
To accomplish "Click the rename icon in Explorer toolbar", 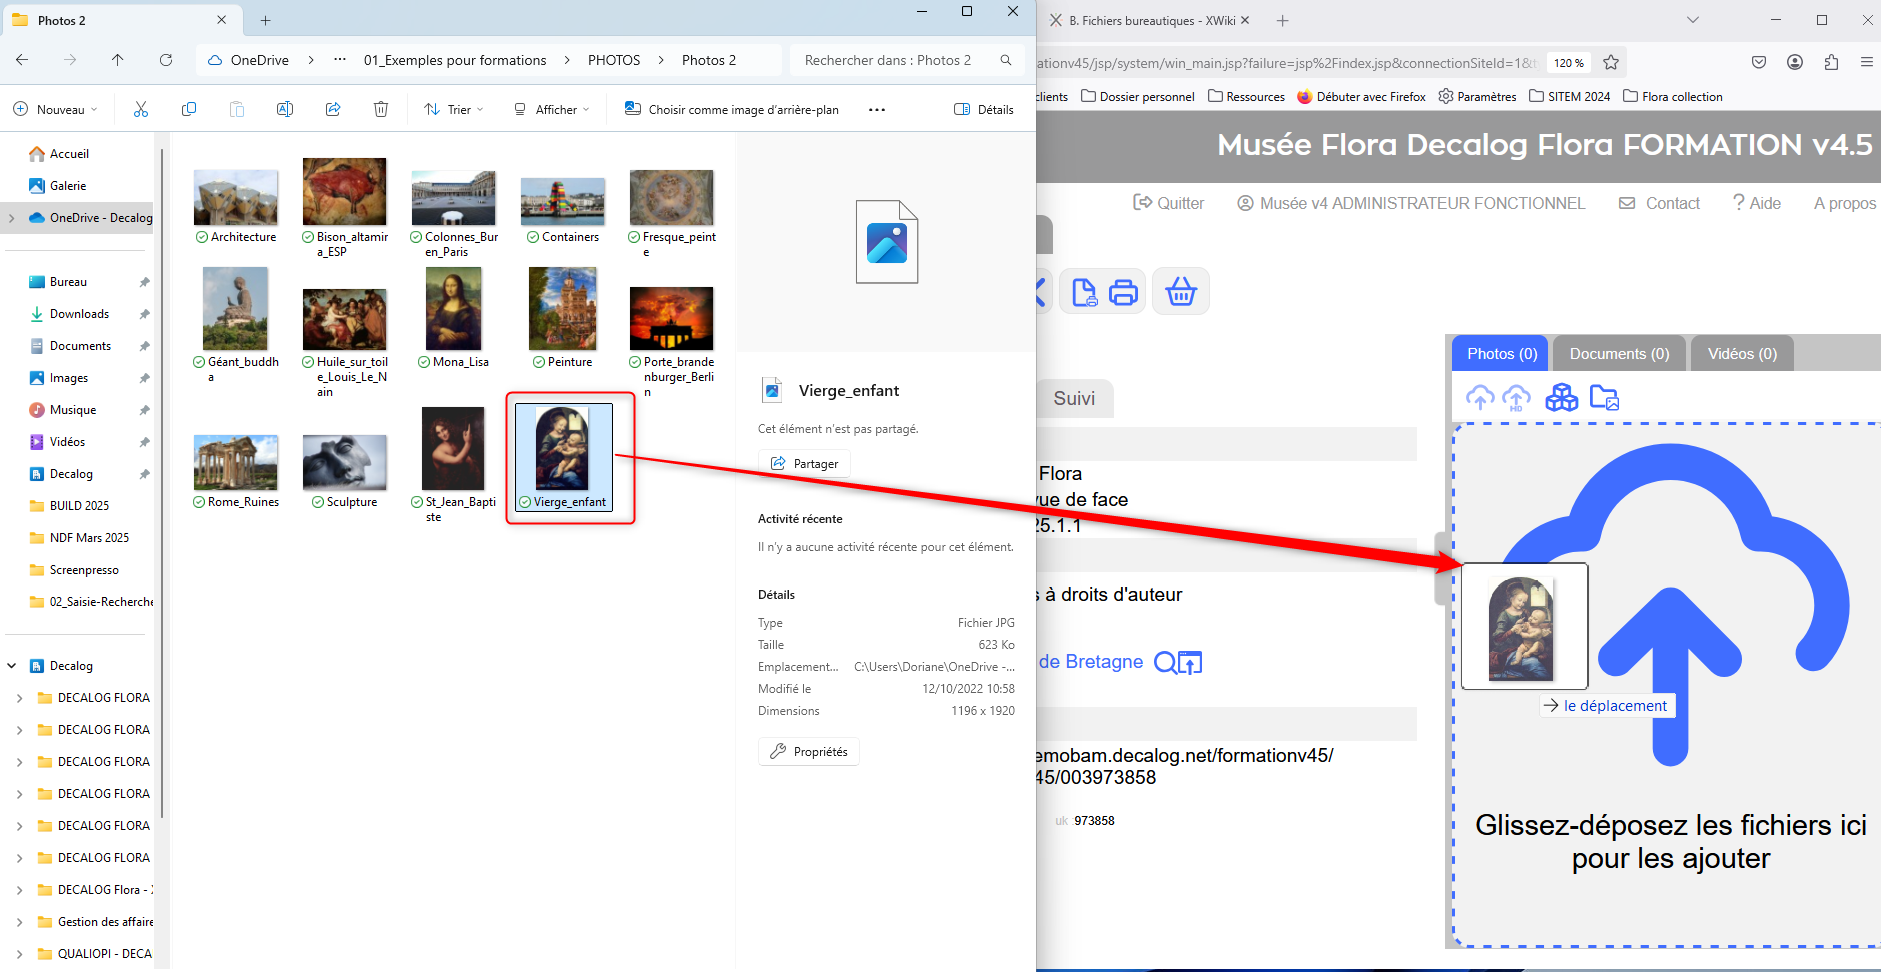I will tap(285, 110).
